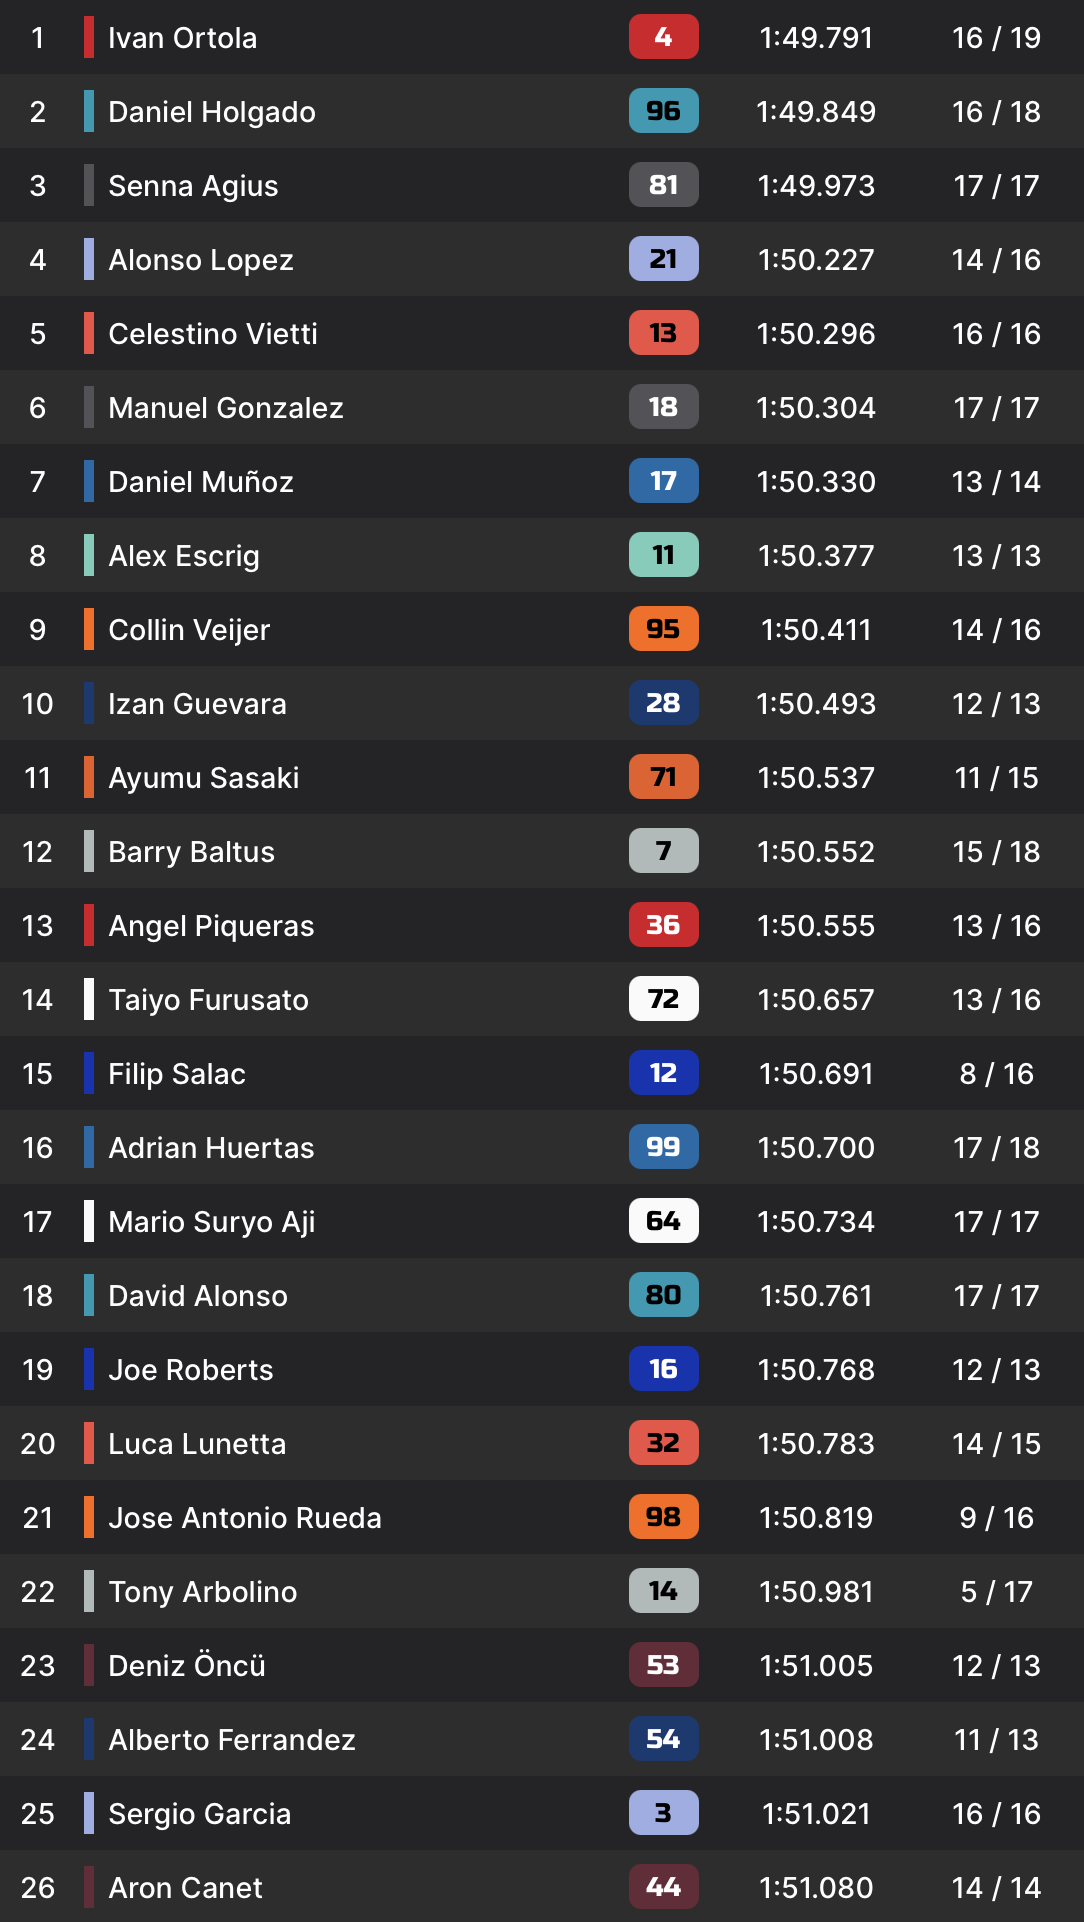Select Collin Veijer's team color stripe
The width and height of the screenshot is (1084, 1922).
89,629
